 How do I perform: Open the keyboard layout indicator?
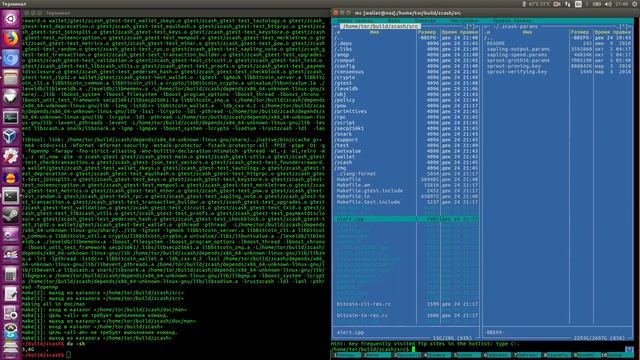[578, 4]
